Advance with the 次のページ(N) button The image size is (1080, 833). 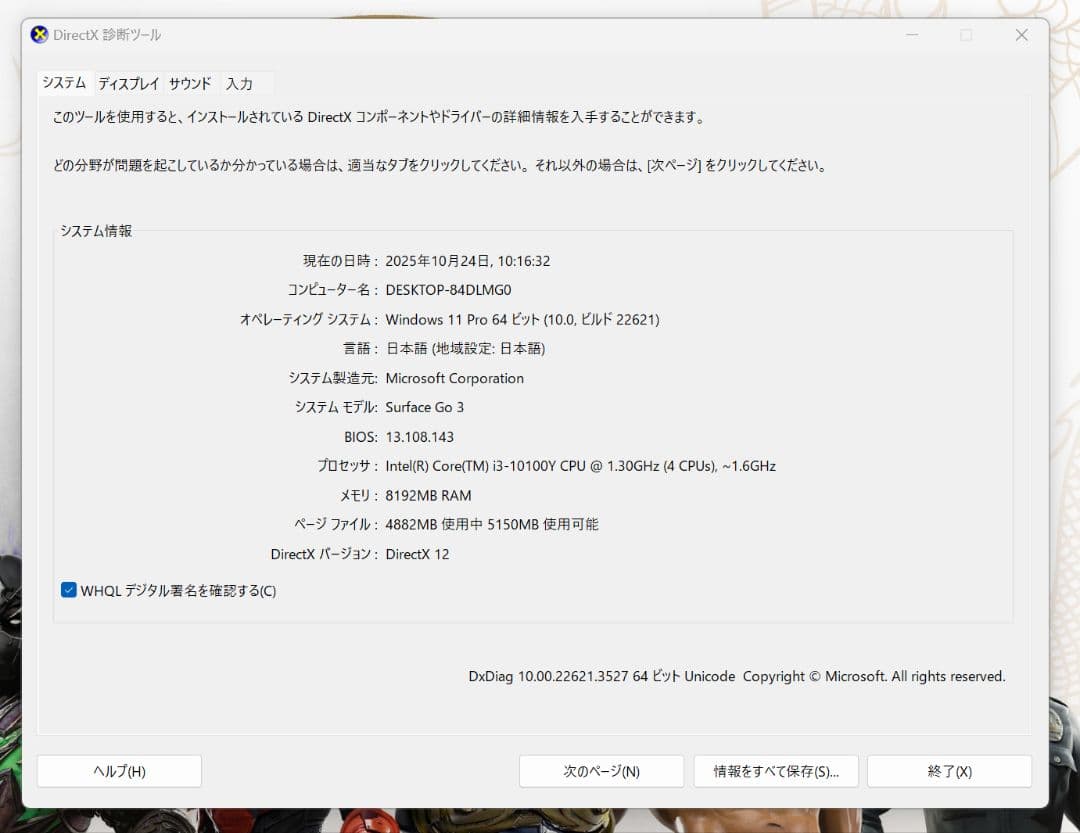(601, 770)
